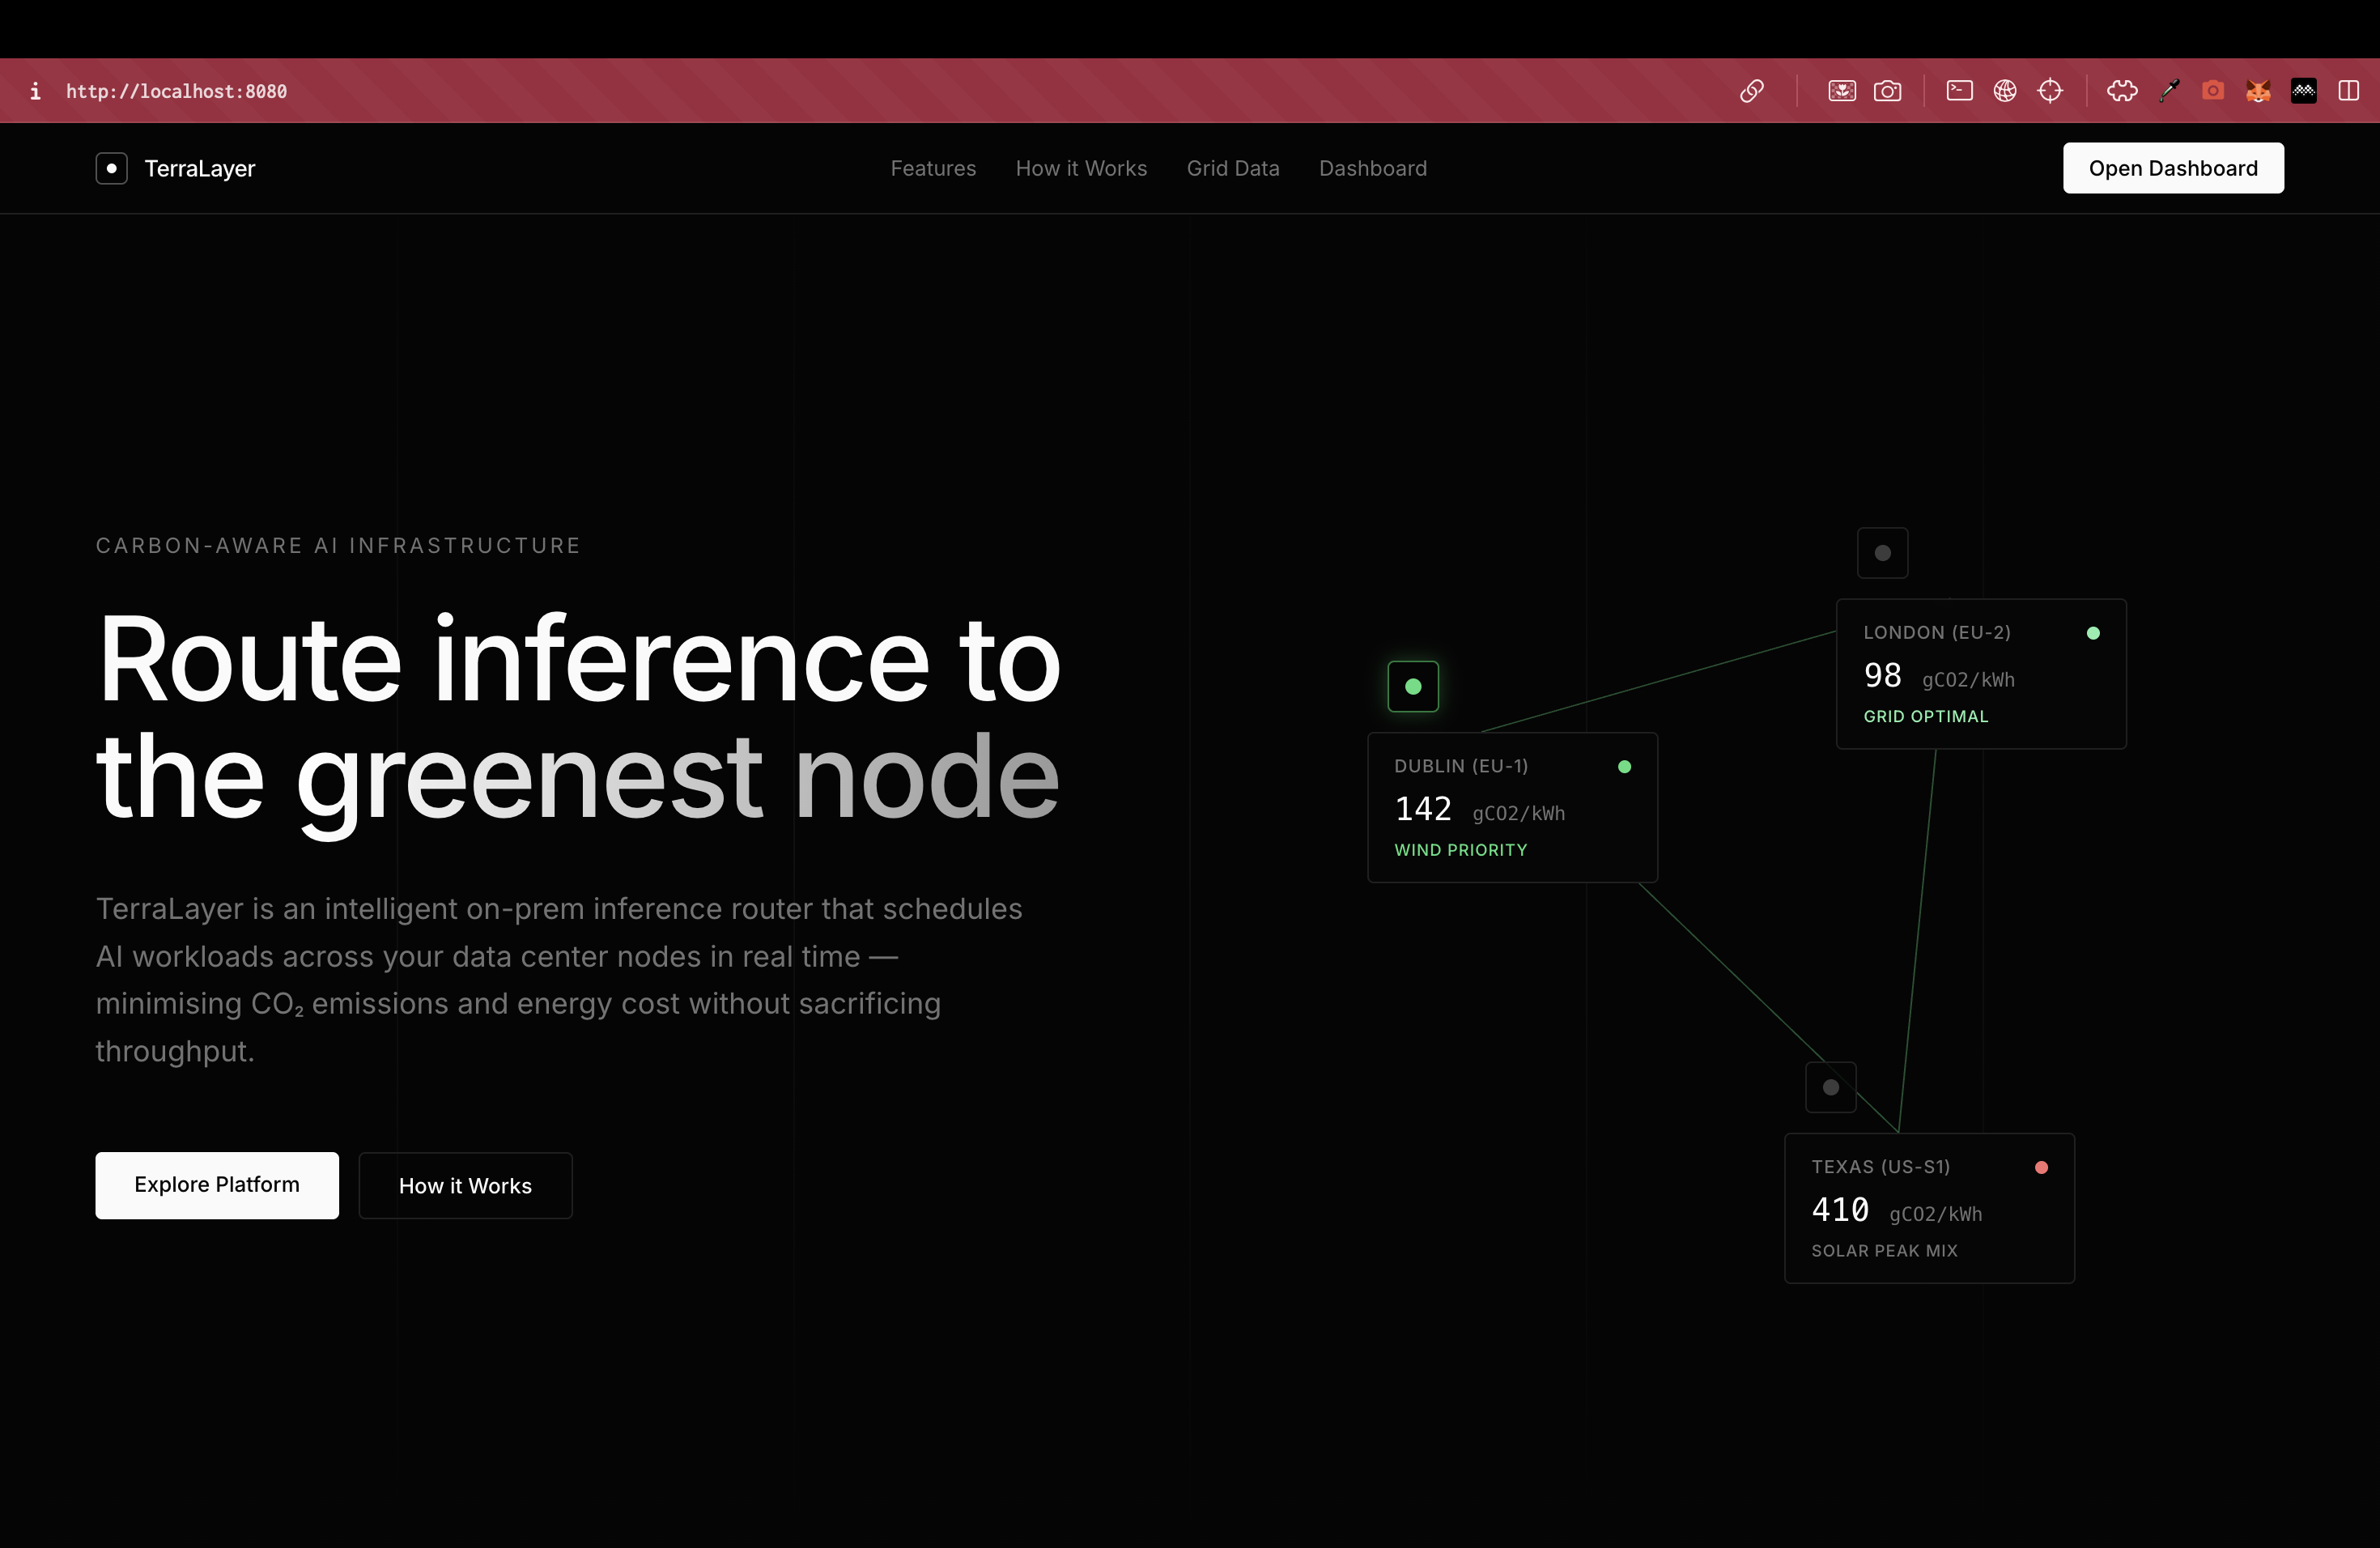Click the white camera screenshot icon
Image resolution: width=2380 pixels, height=1548 pixels.
tap(1887, 91)
